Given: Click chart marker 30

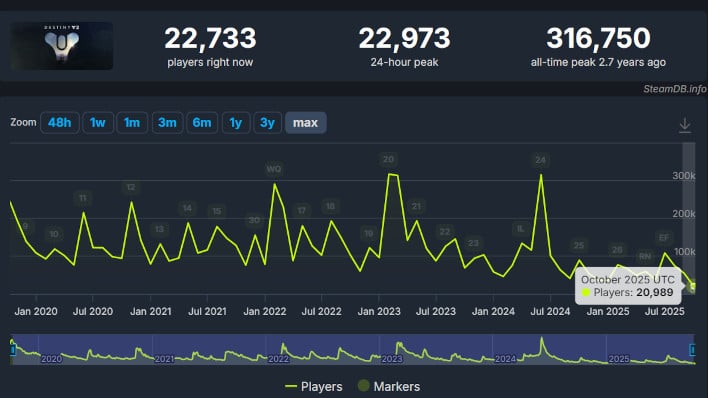Looking at the screenshot, I should [x=254, y=220].
